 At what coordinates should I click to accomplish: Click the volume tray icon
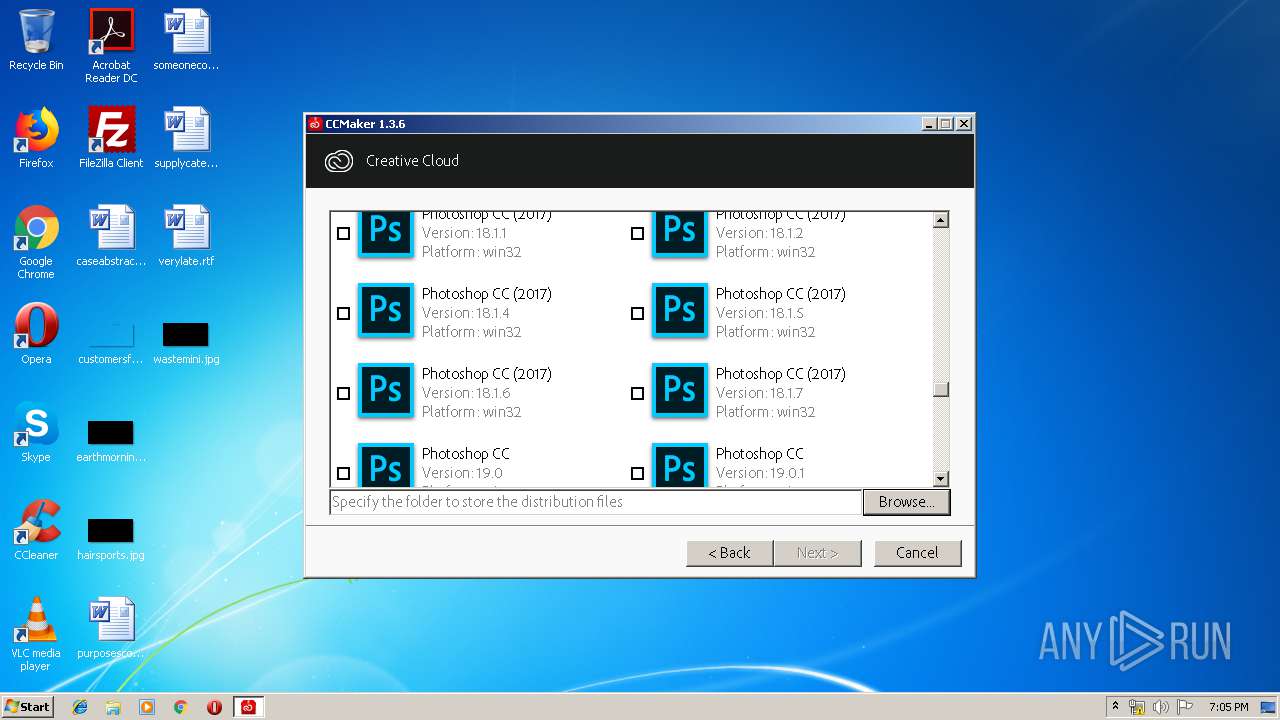1161,707
